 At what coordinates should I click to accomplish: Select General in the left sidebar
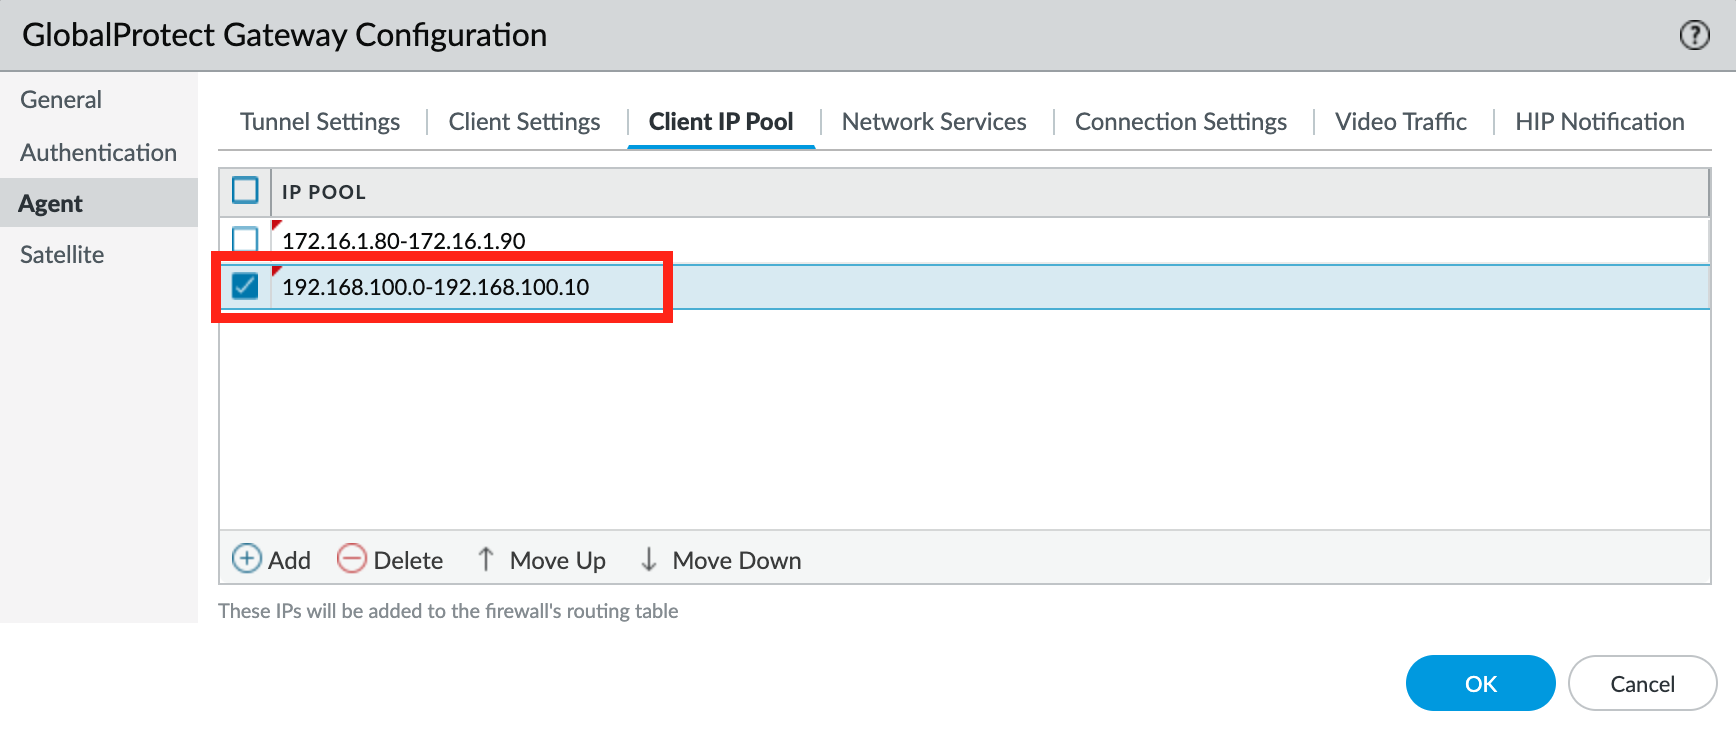click(61, 100)
